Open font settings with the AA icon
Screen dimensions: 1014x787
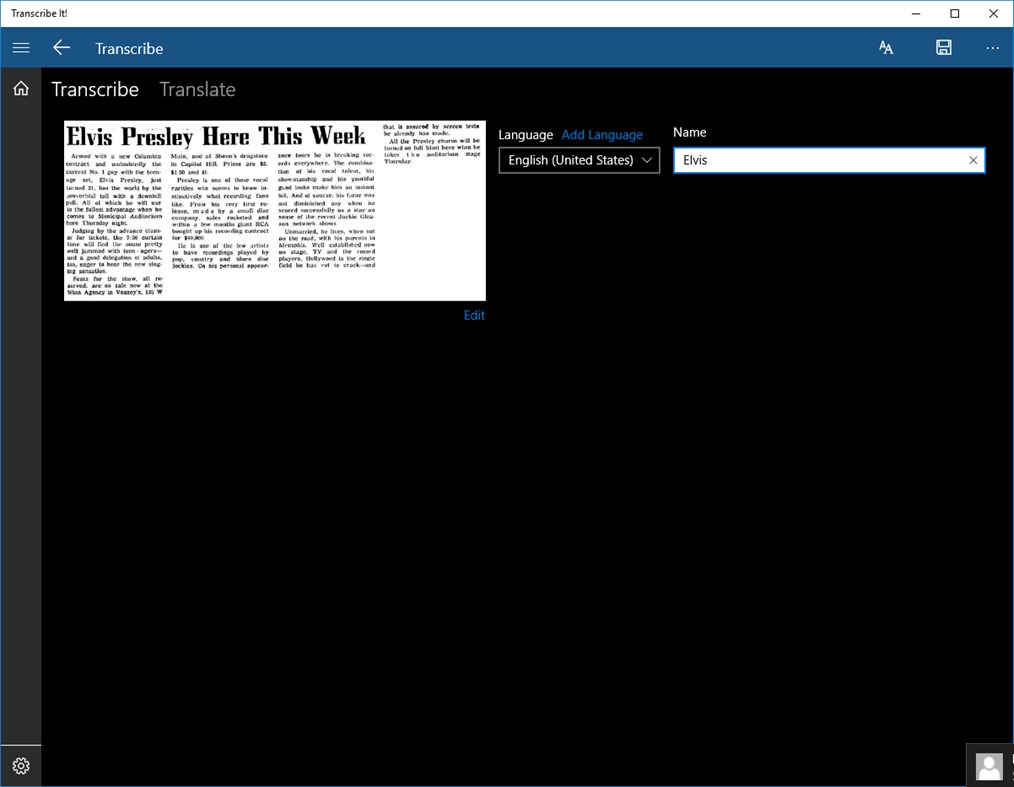point(886,47)
